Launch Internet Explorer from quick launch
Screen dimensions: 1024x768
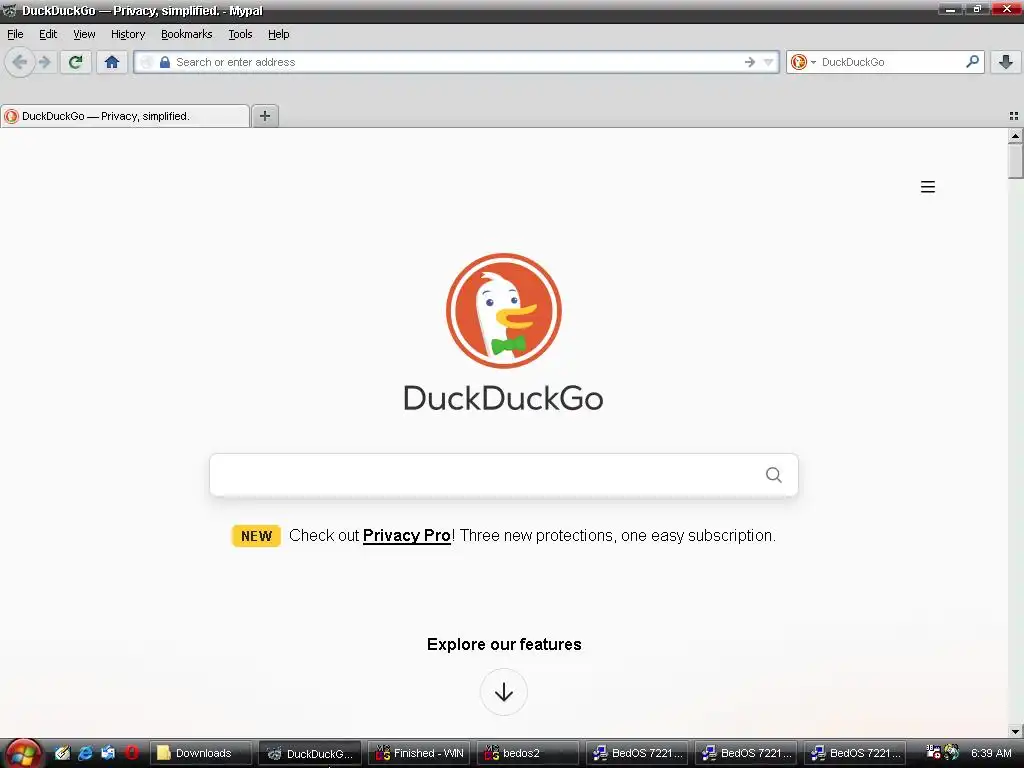click(x=85, y=753)
